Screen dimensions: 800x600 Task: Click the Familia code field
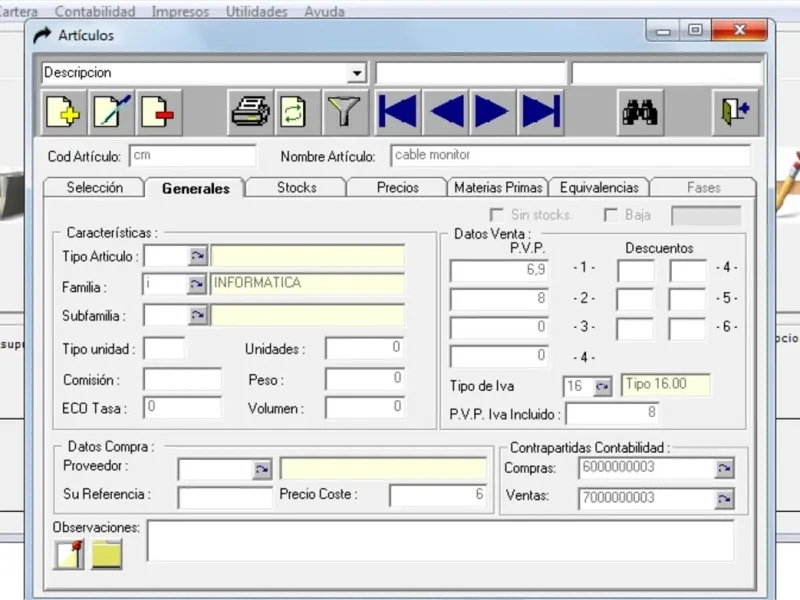point(165,284)
